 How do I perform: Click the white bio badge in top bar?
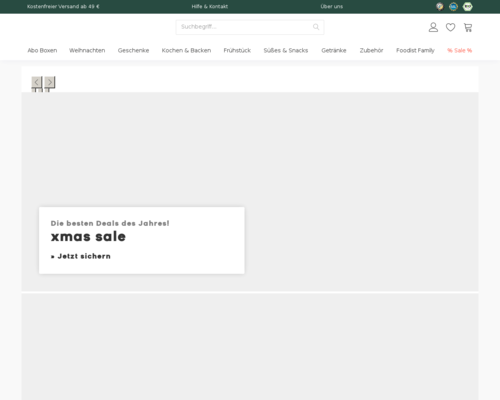468,7
